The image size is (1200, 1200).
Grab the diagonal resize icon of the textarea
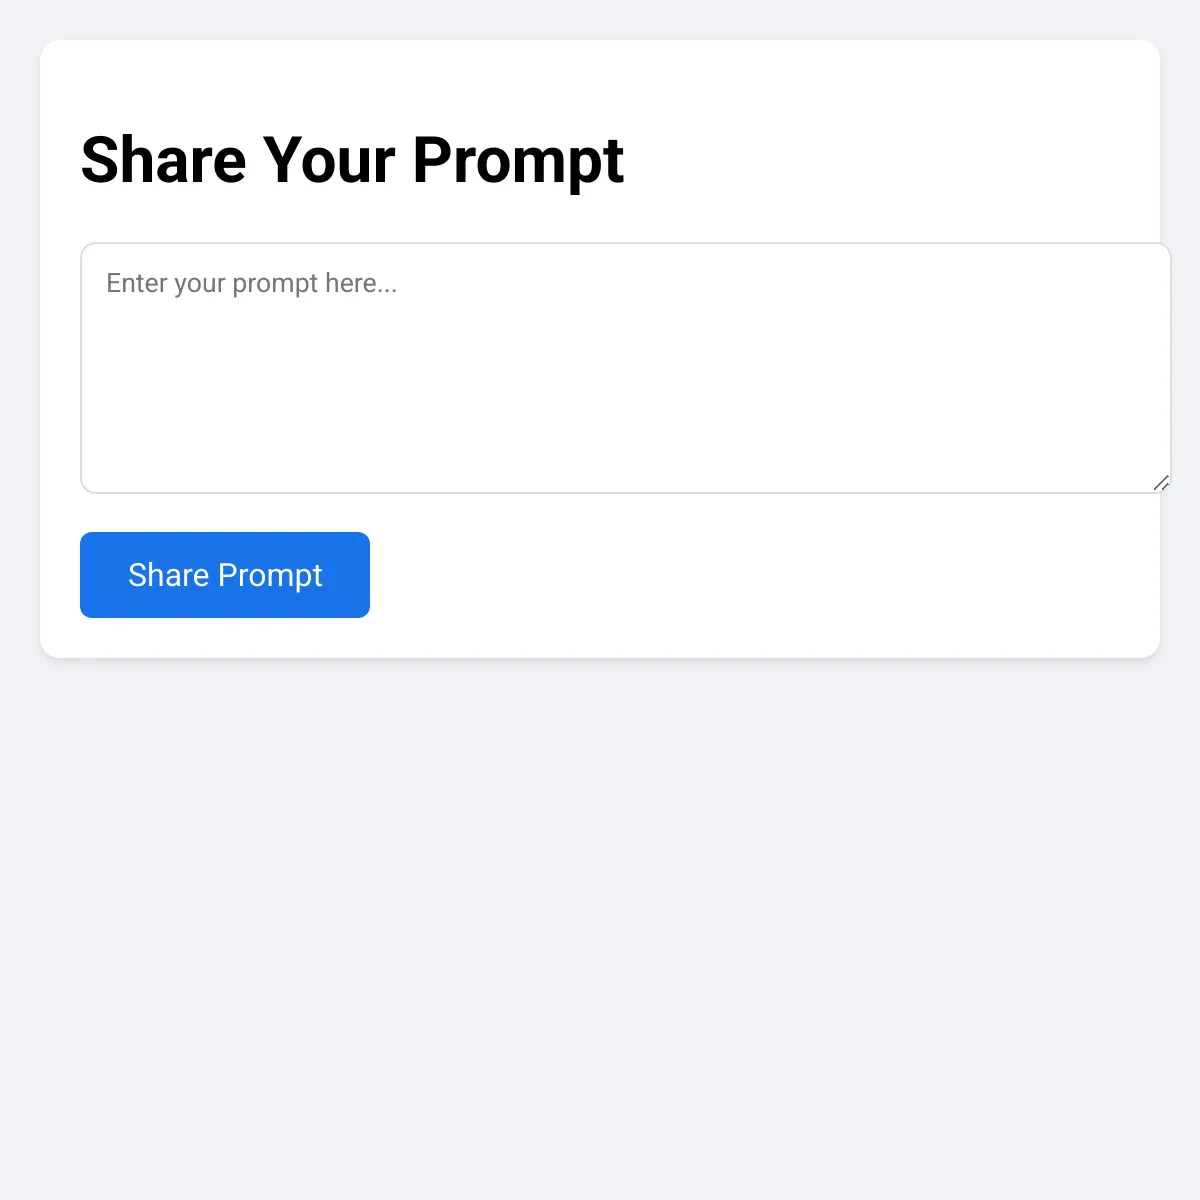[1161, 483]
